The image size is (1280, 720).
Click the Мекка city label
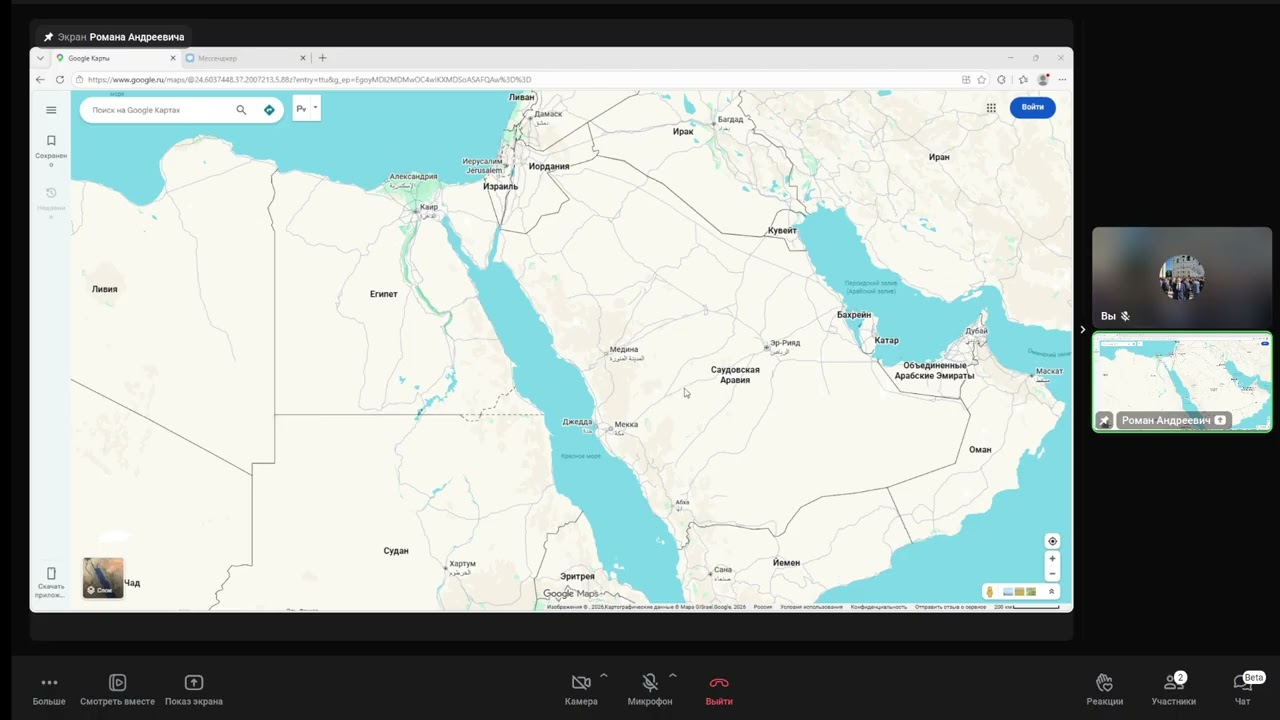pos(626,424)
